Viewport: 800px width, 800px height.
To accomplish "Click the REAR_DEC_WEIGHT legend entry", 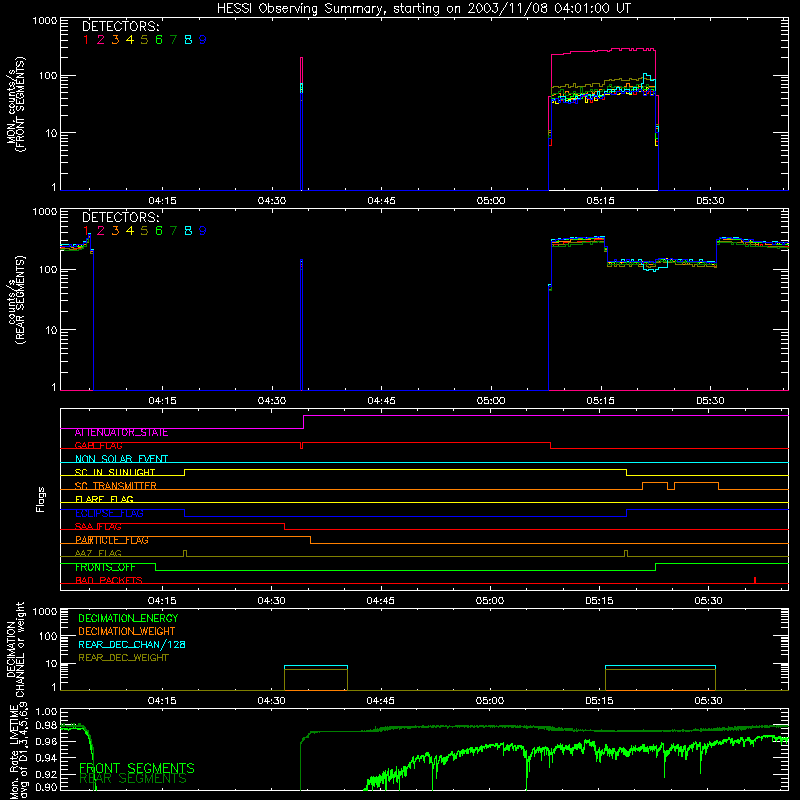I will click(x=123, y=658).
